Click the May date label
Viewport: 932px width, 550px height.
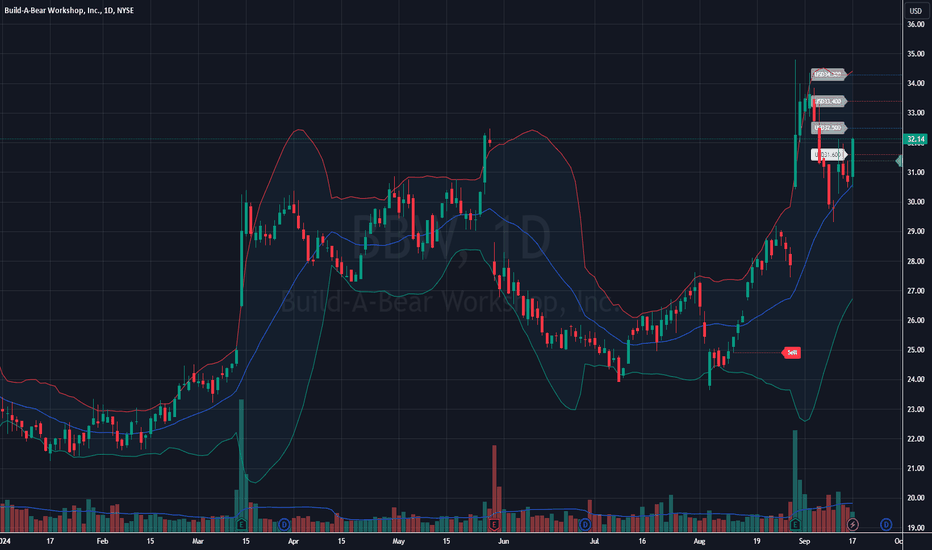399,541
